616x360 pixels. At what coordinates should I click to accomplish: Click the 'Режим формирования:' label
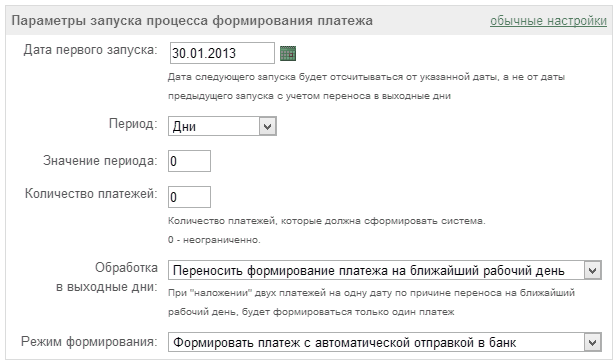click(x=89, y=342)
